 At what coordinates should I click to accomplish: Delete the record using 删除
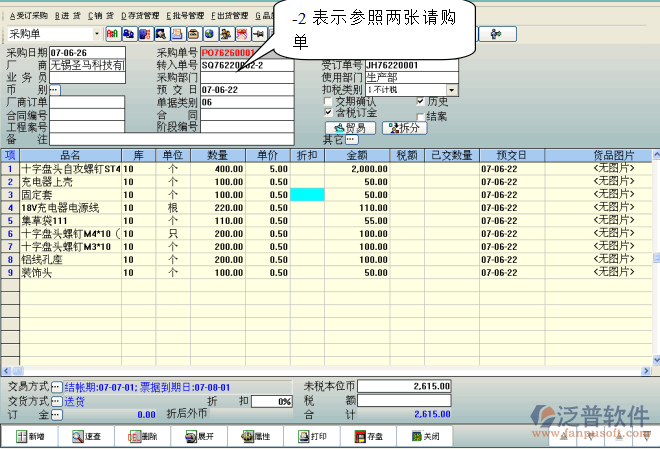143,437
